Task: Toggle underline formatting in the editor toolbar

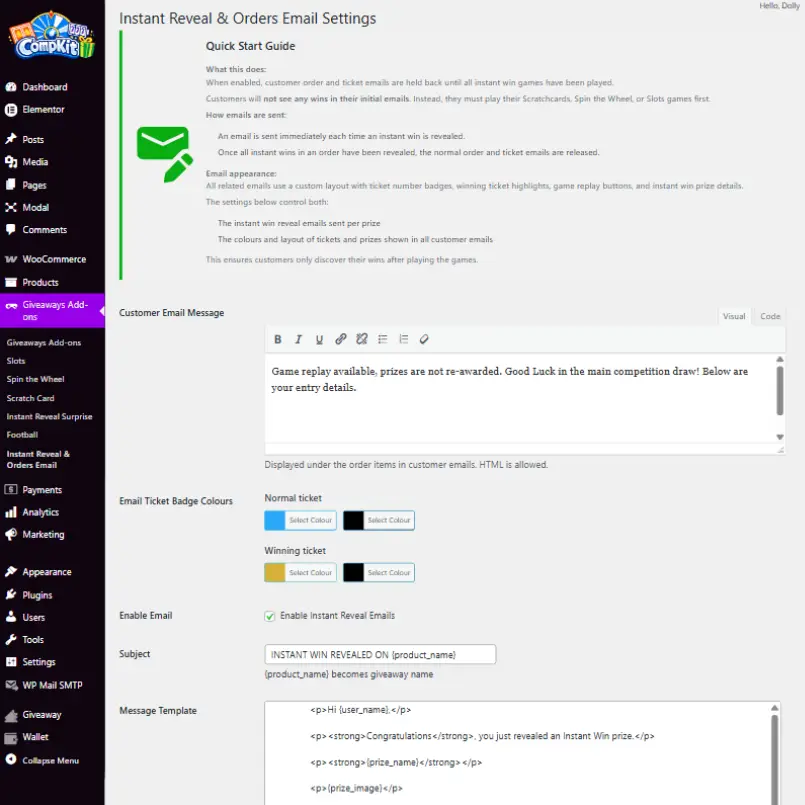Action: (319, 339)
